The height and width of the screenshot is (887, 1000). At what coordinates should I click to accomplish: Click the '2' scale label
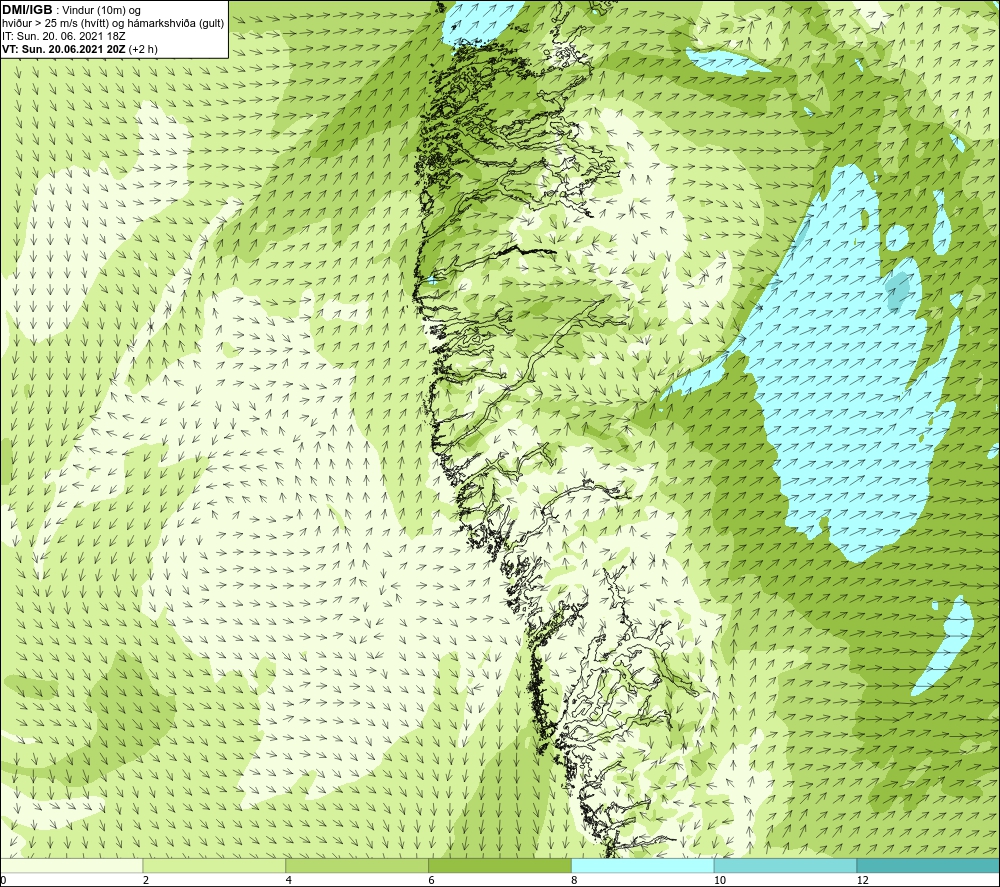[x=146, y=880]
